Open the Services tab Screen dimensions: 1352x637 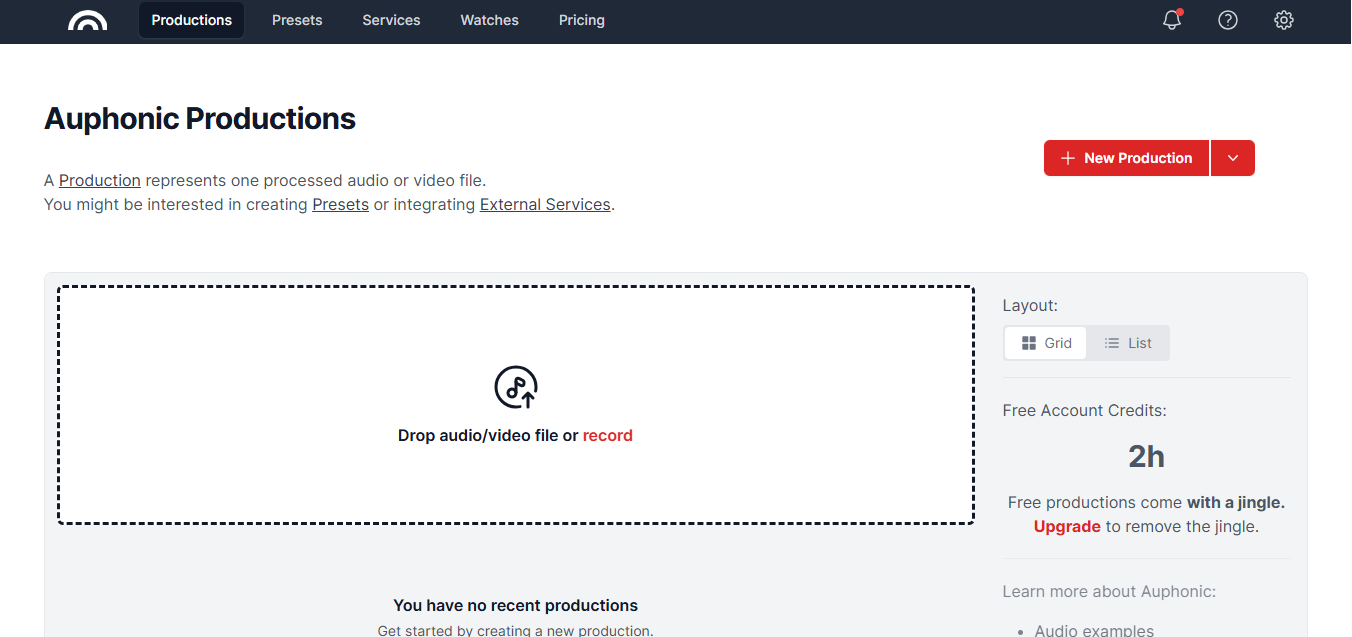391,20
